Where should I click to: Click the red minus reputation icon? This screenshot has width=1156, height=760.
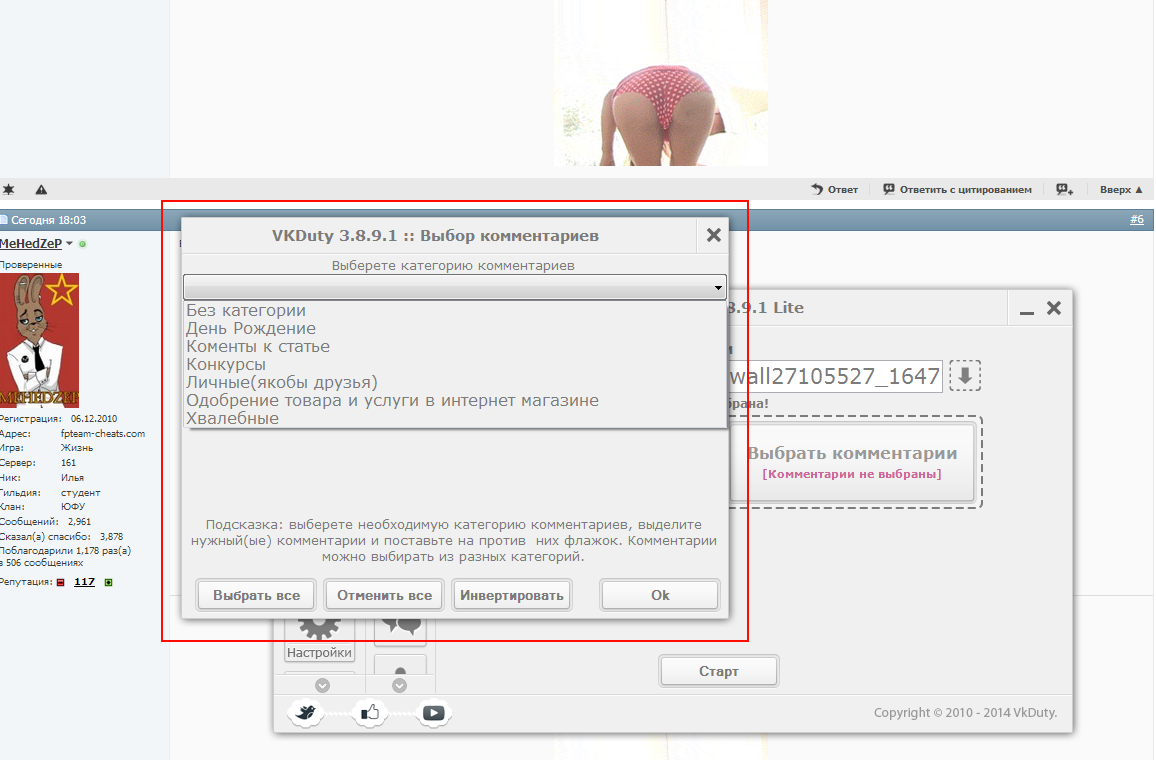[x=60, y=582]
